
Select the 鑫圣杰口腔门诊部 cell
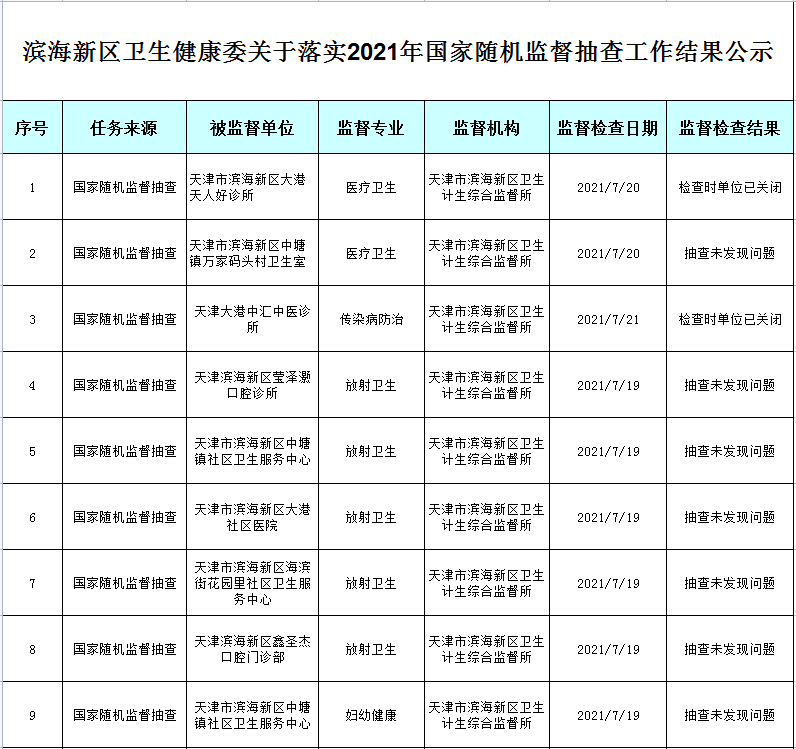[252, 649]
